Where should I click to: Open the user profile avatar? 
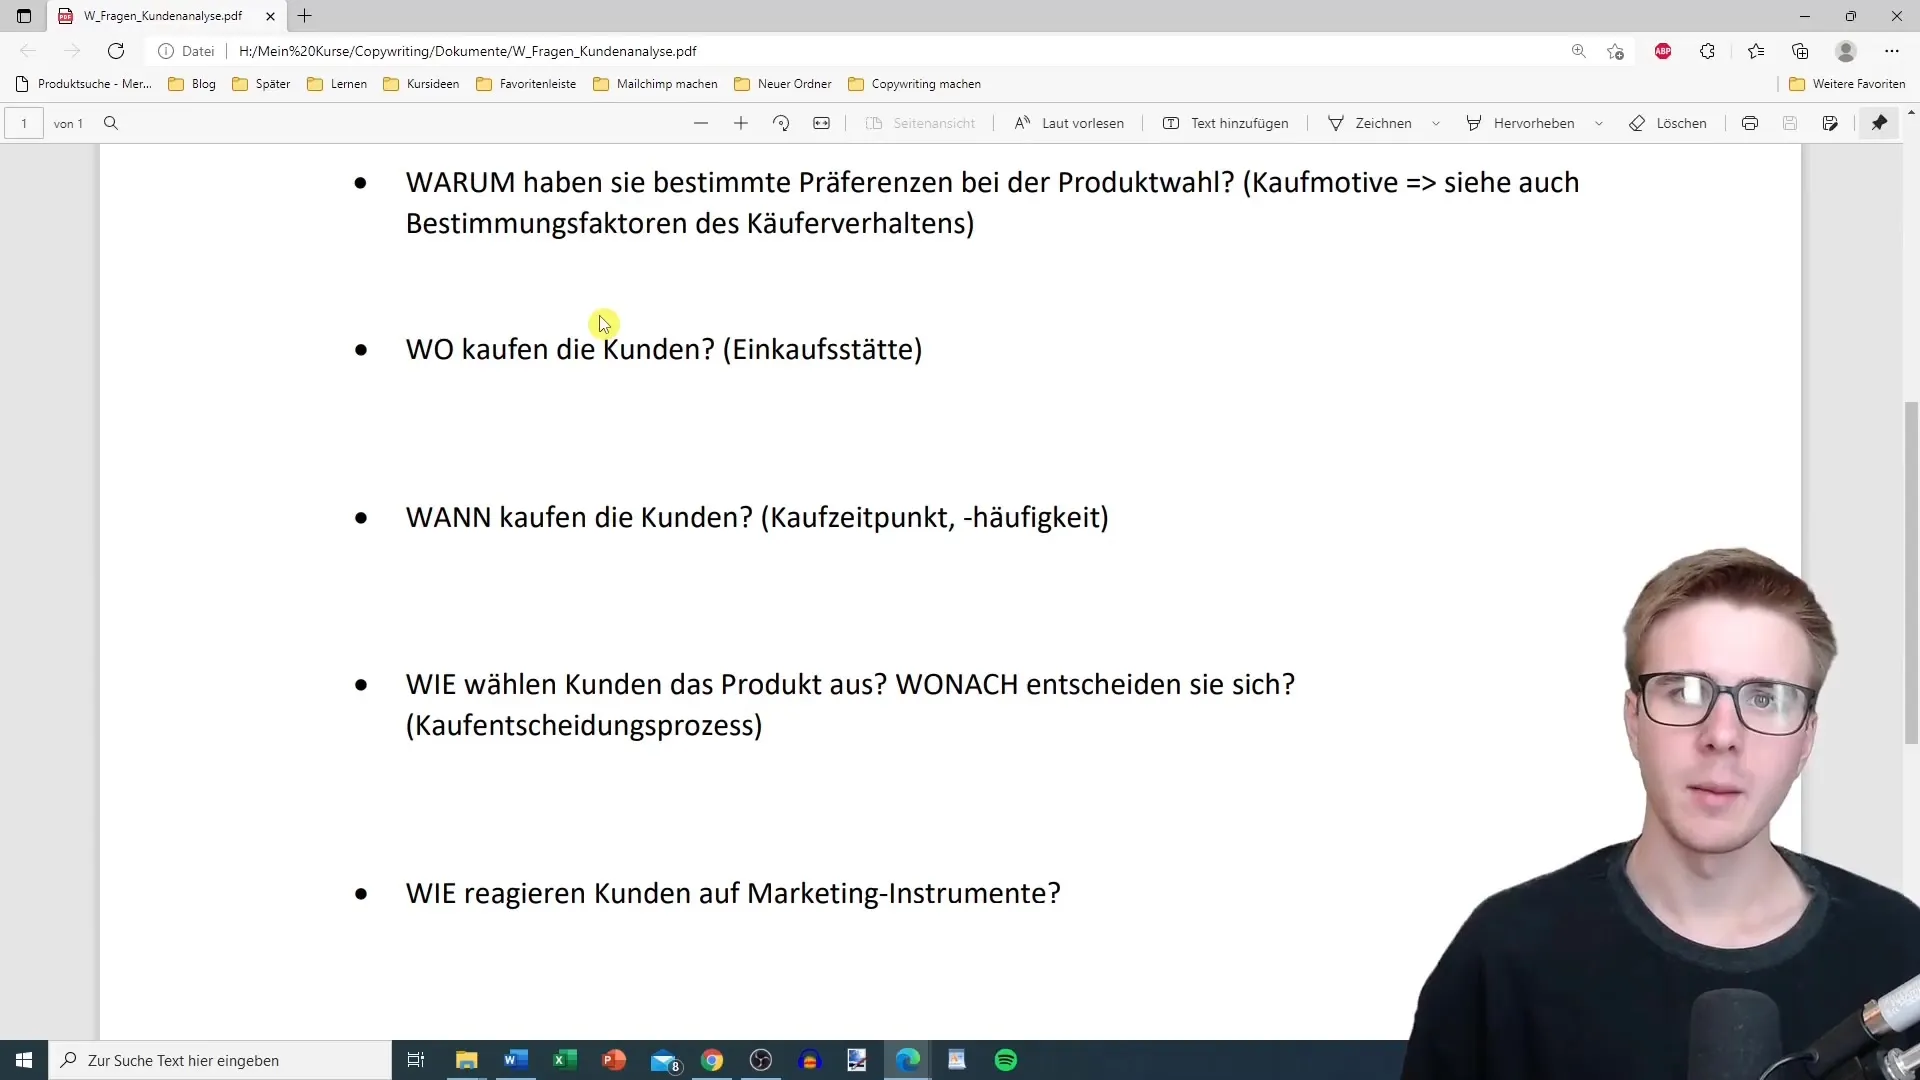pos(1846,51)
